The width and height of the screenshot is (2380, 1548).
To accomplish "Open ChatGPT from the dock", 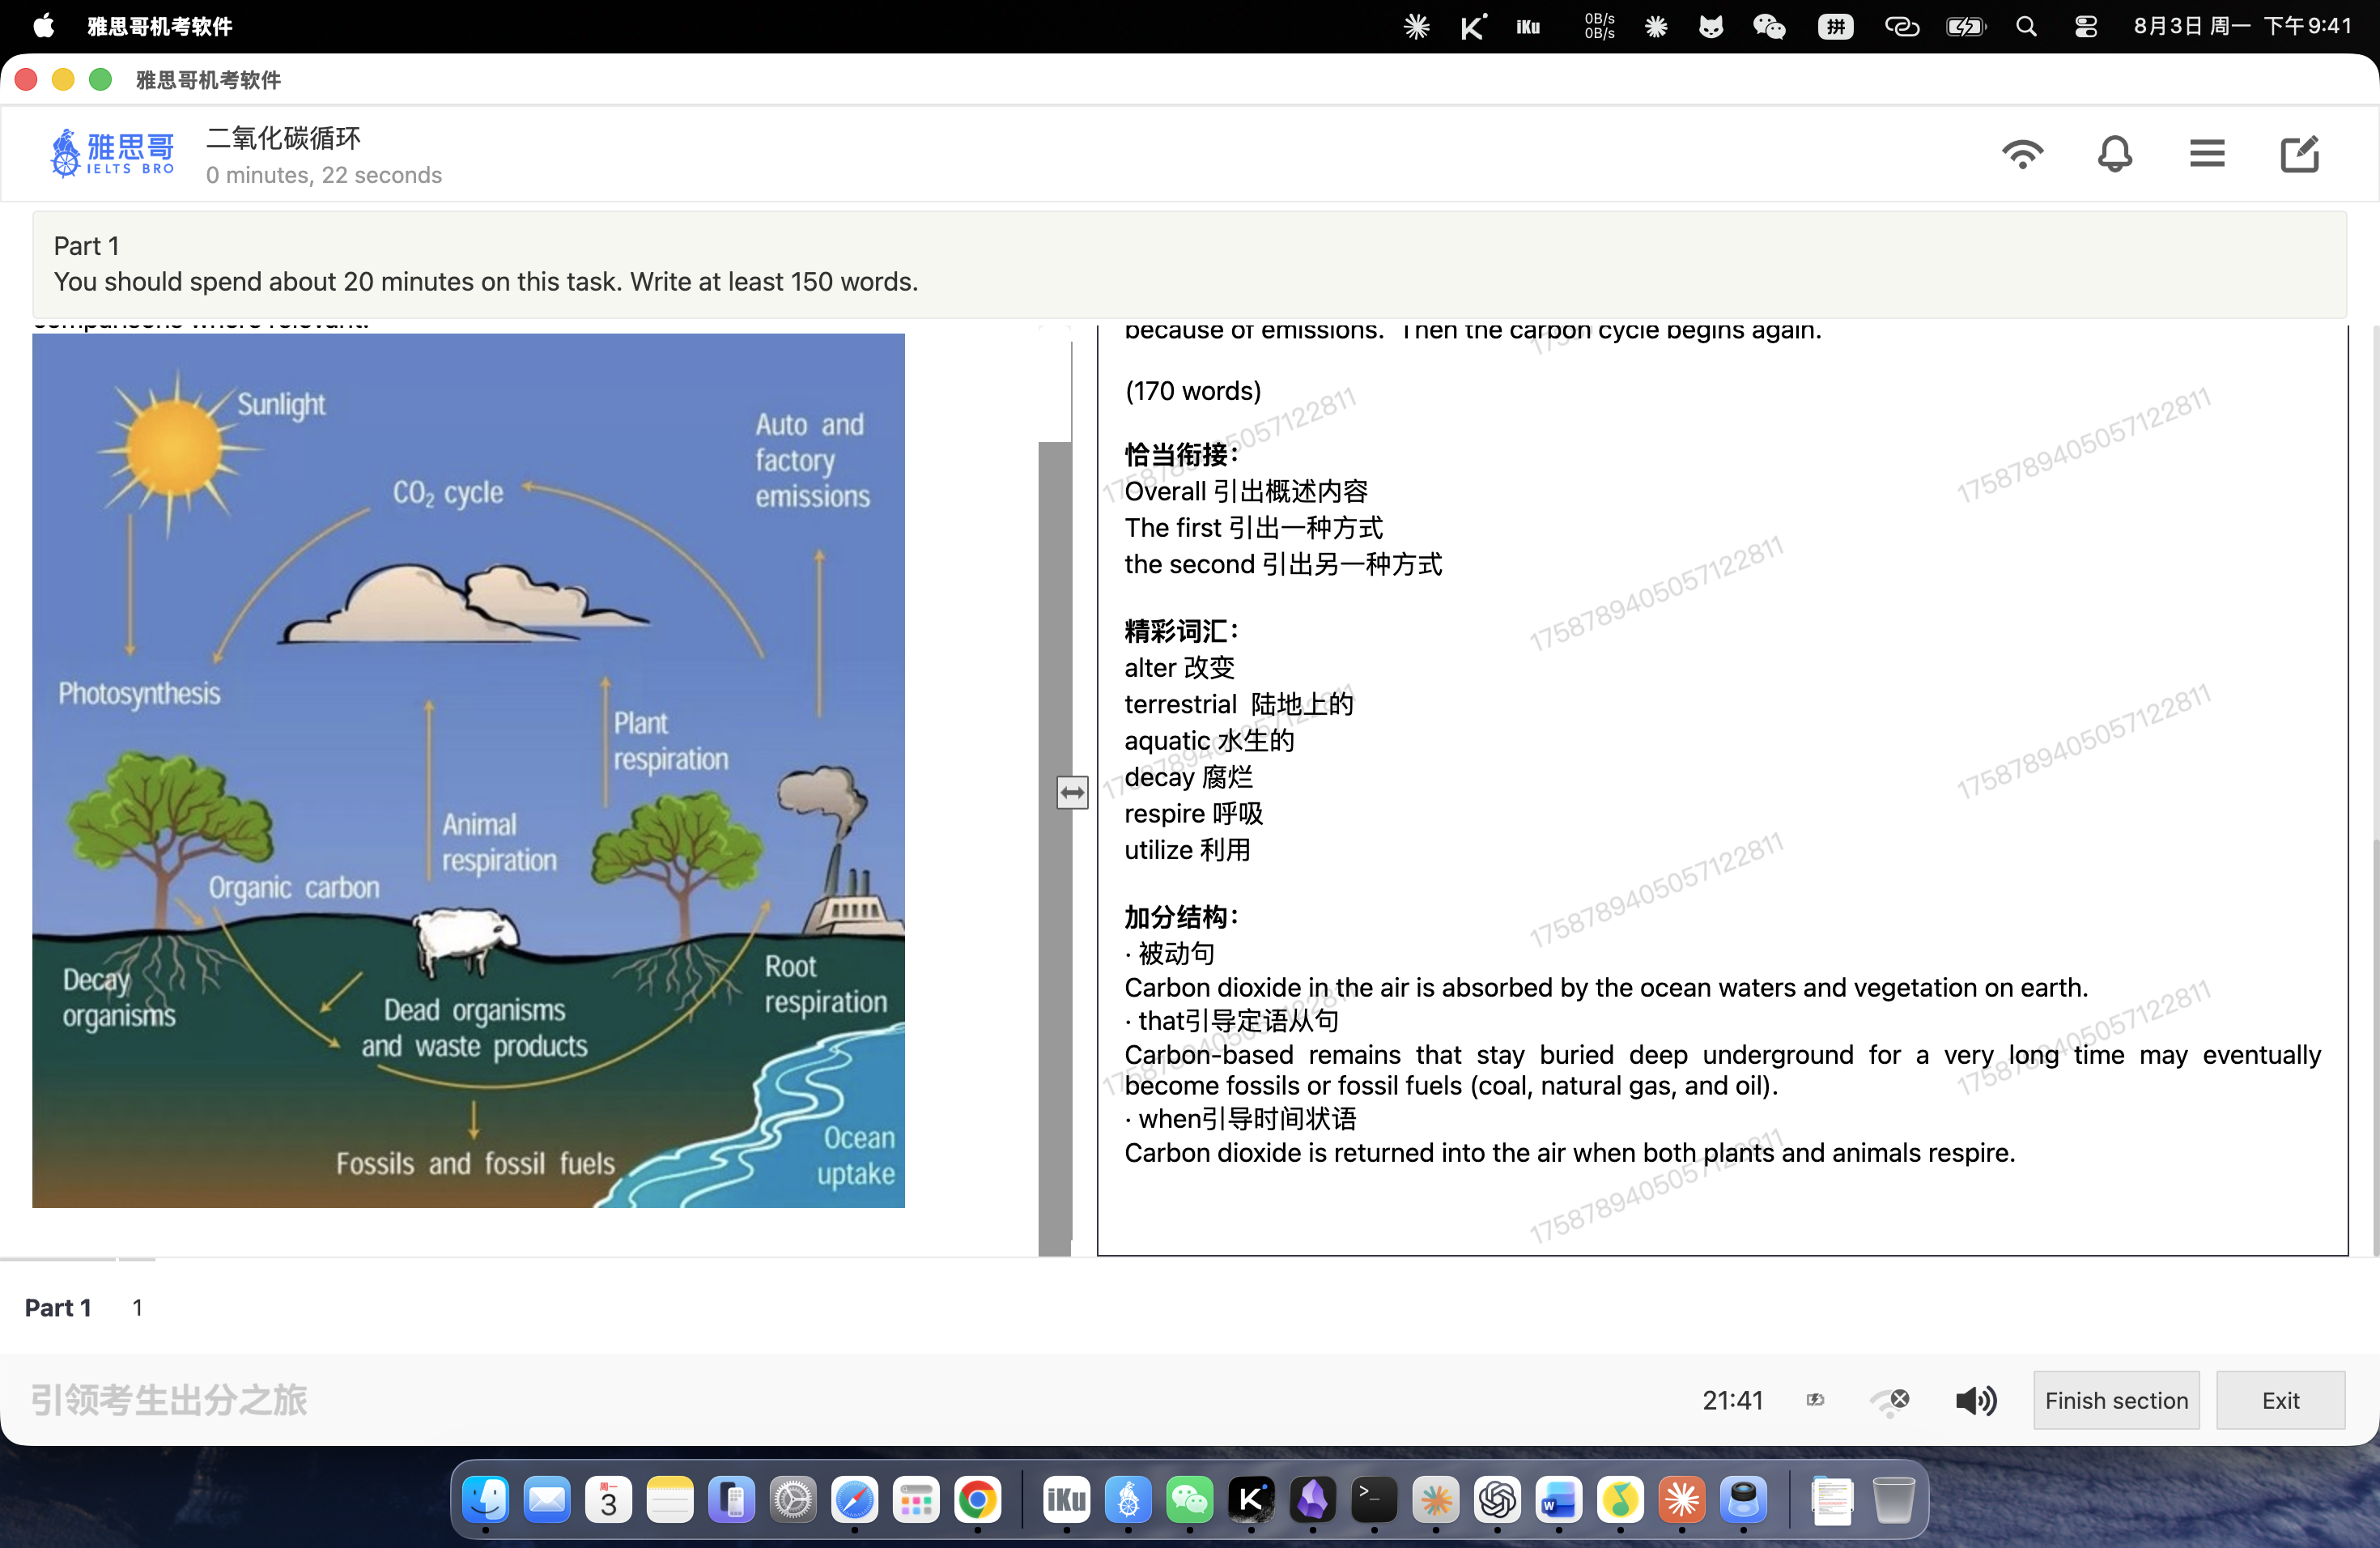I will tap(1496, 1499).
